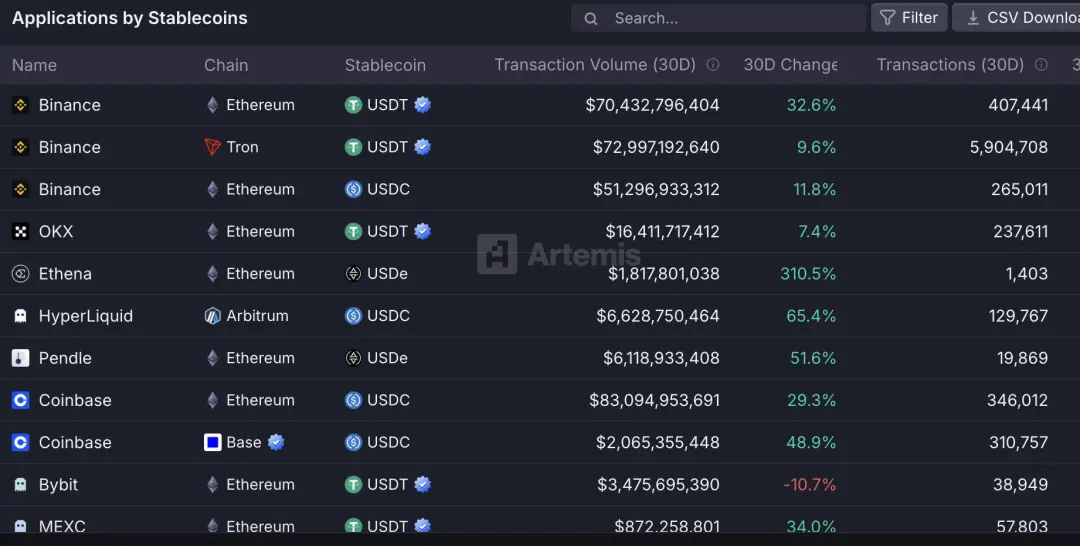Click the info icon beside Transaction Volume (30D)
Screen dimensions: 1080x546
(713, 65)
